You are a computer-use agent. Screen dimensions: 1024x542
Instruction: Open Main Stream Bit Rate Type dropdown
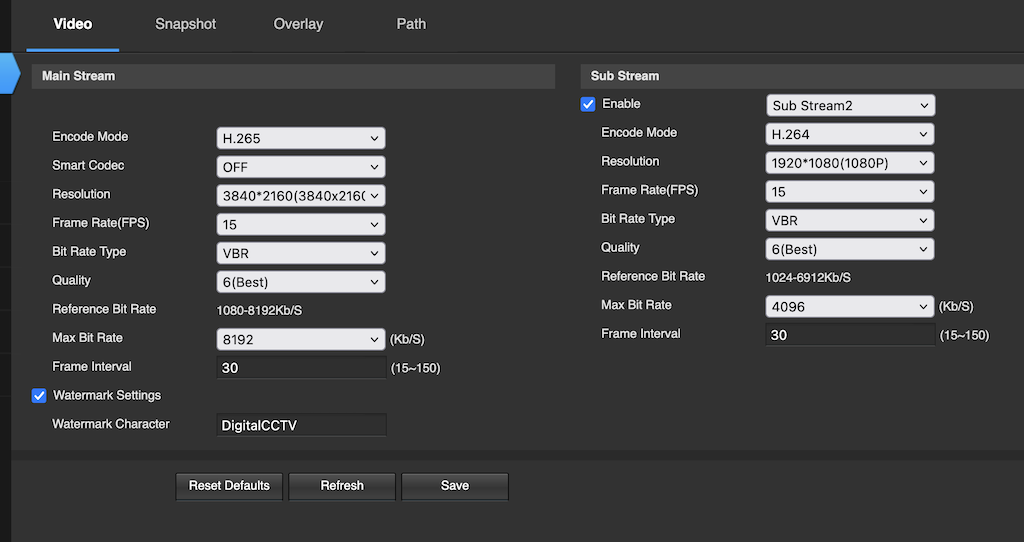click(301, 253)
